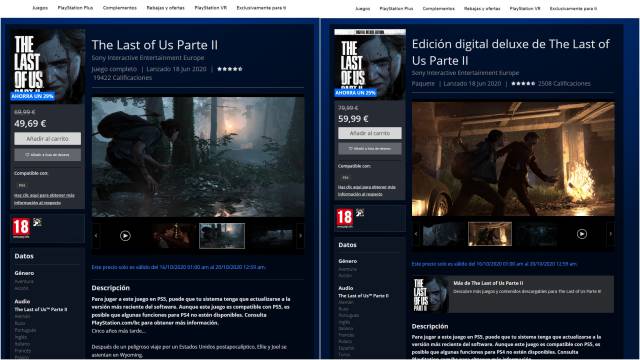Click right gallery previous arrow
640x360 pixels.
pos(416,234)
